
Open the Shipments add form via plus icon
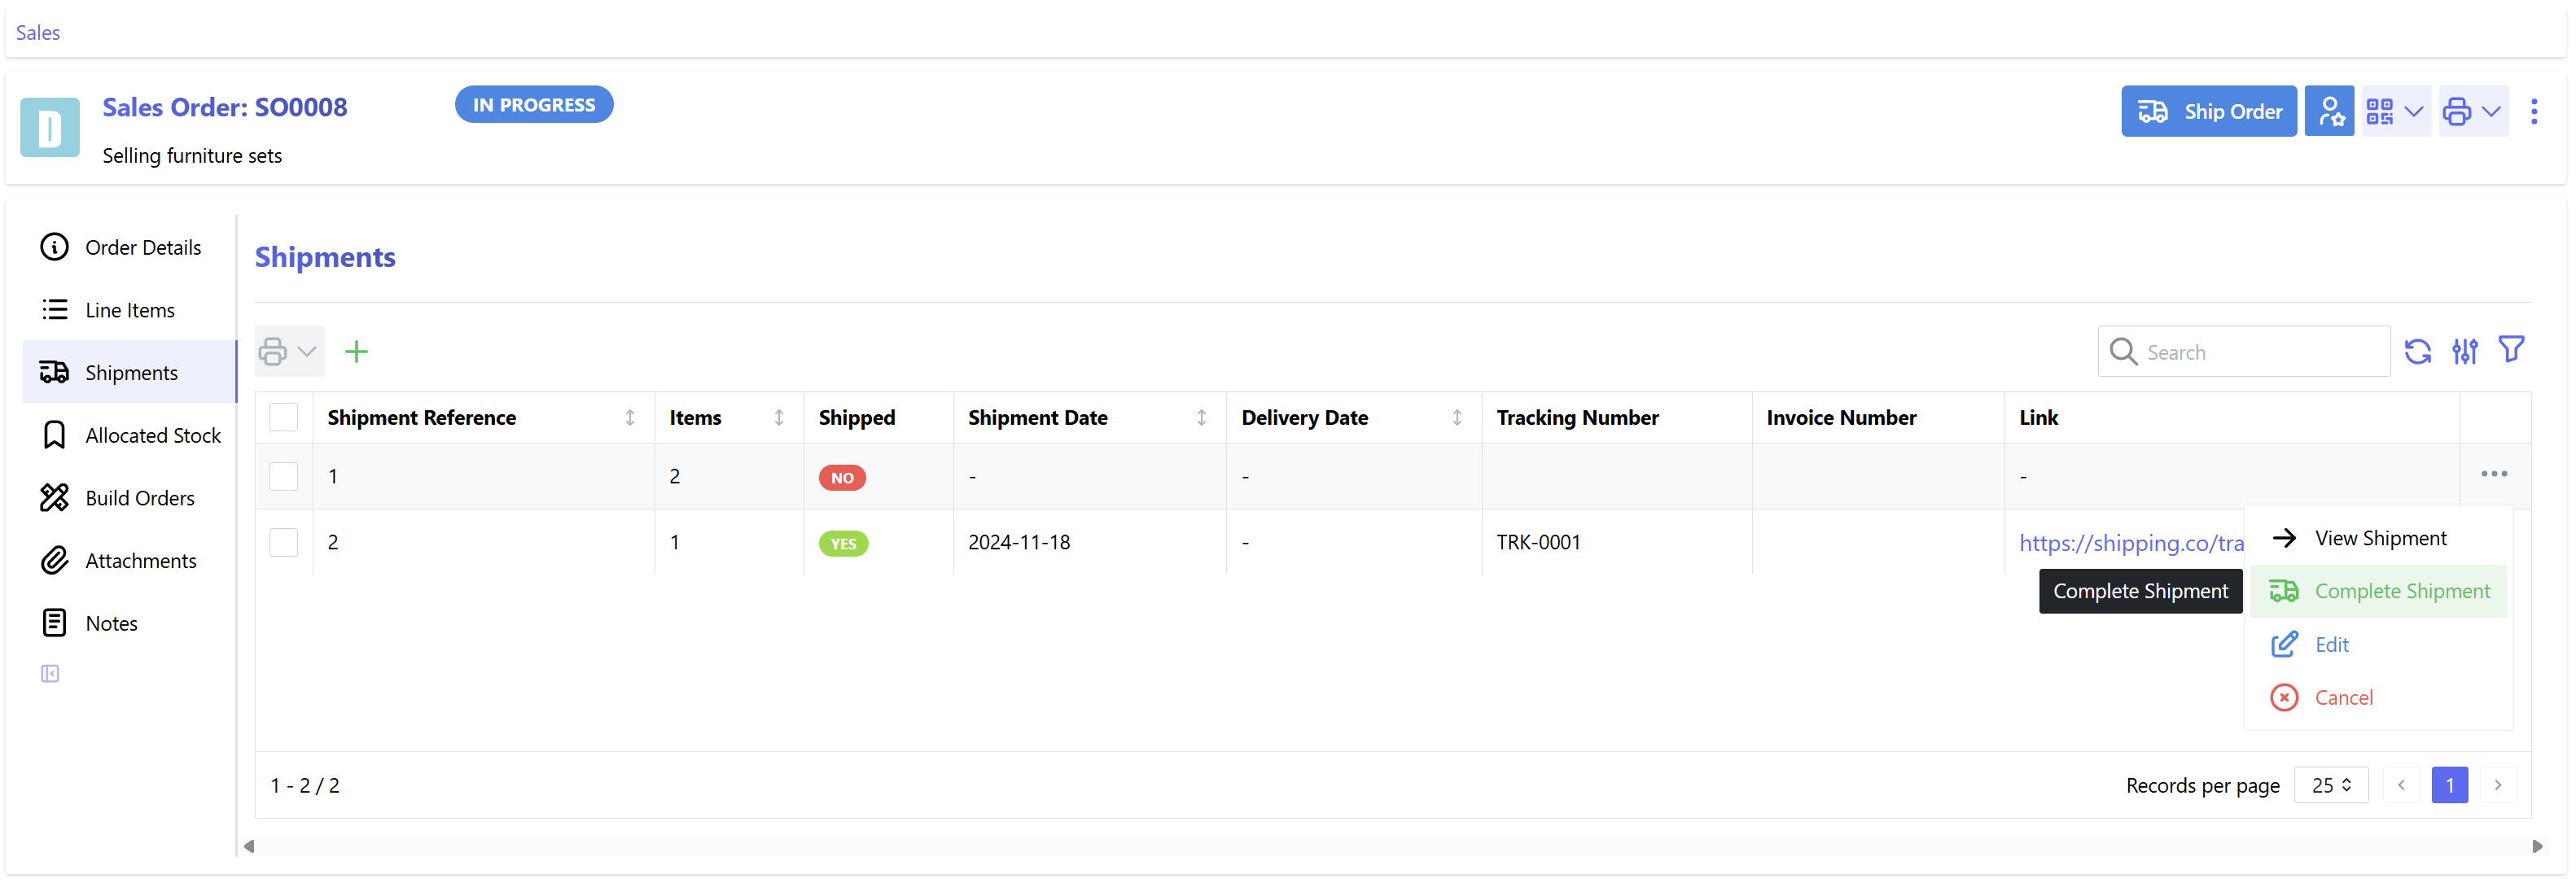(357, 351)
